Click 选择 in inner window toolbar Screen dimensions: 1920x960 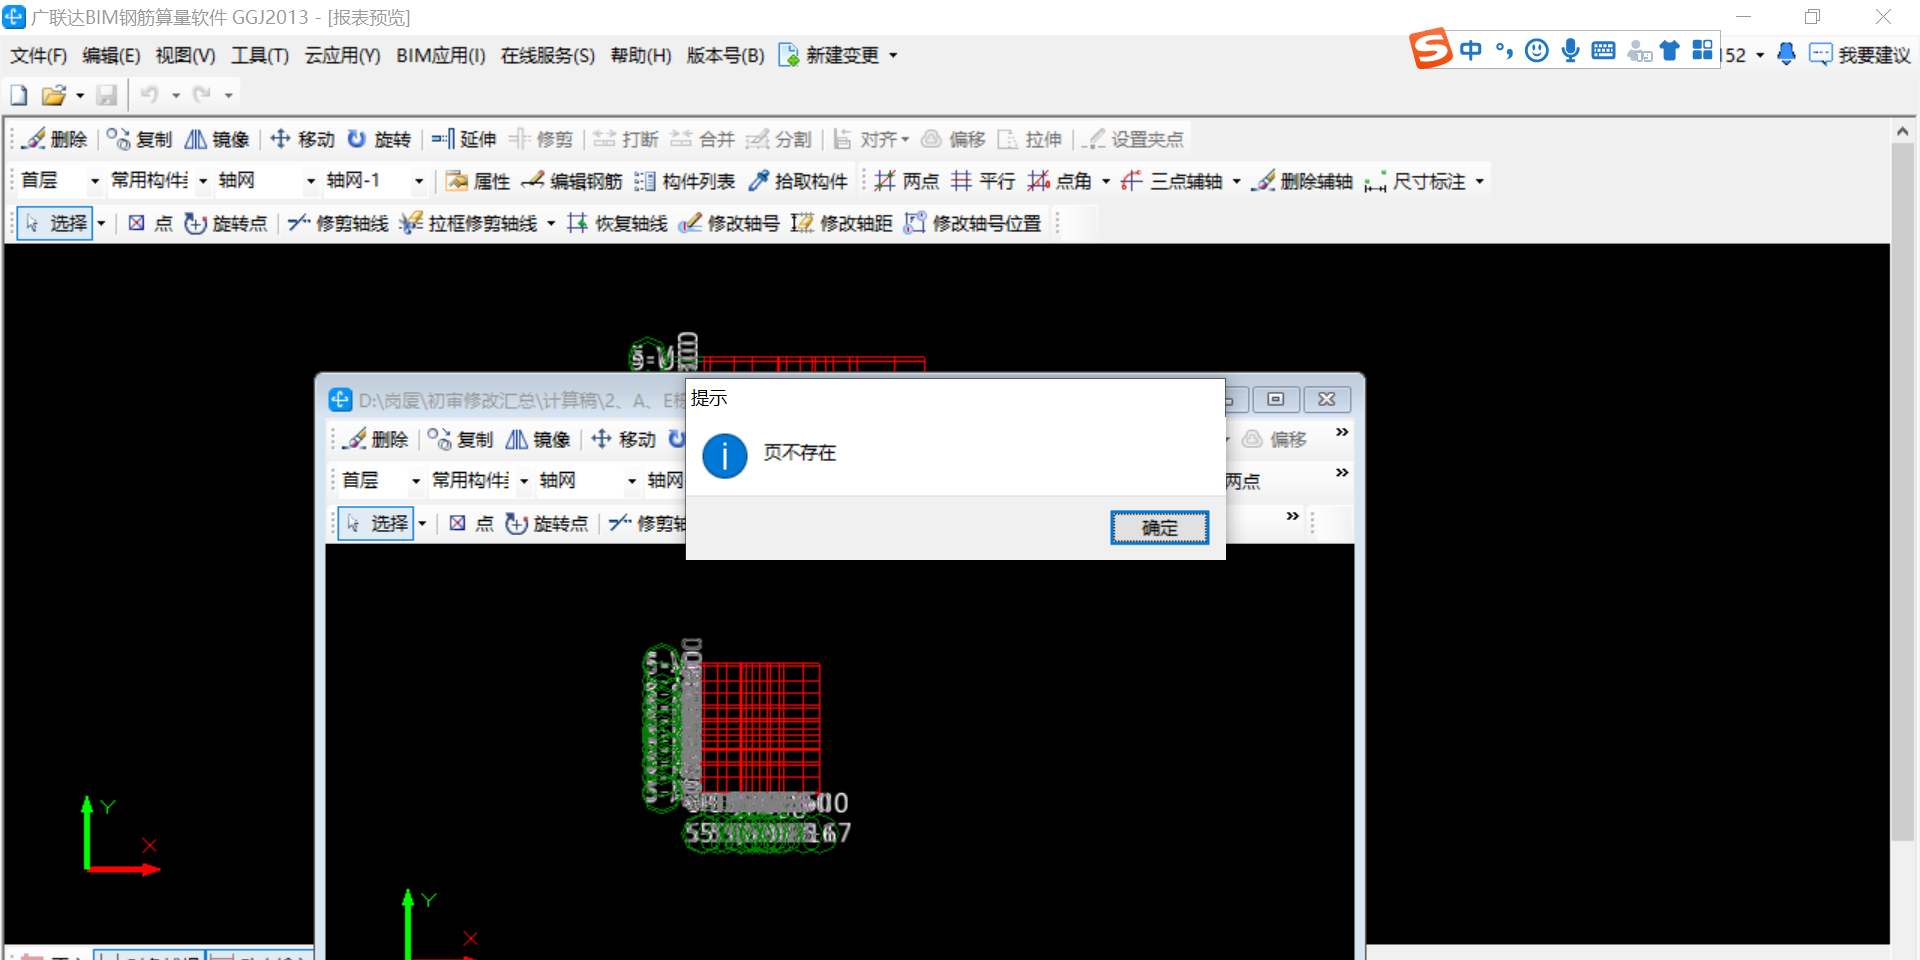click(x=377, y=523)
